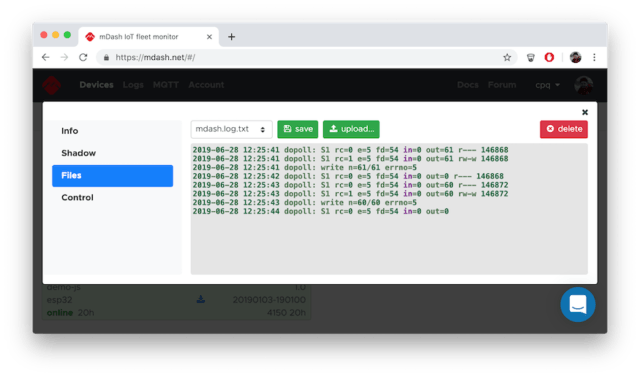This screenshot has height=377, width=640.
Task: Open the Docs link
Action: [x=468, y=85]
